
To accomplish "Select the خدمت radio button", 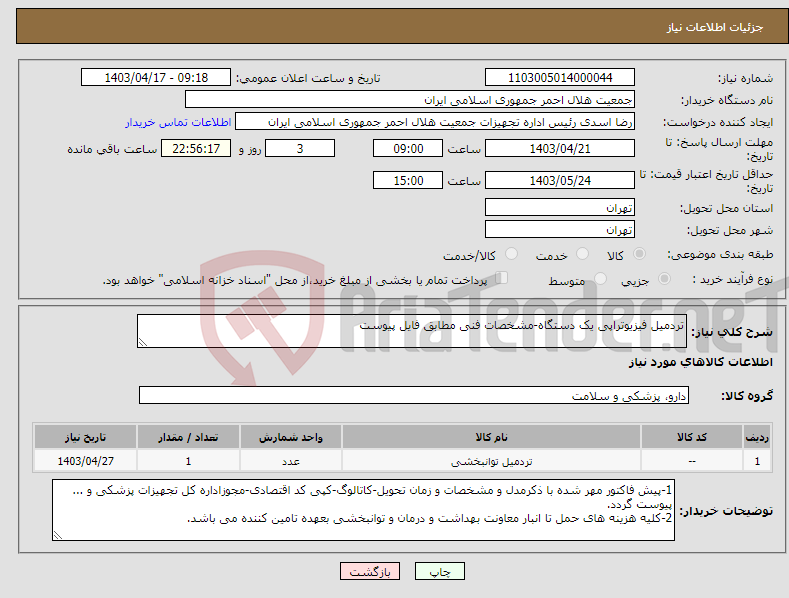I will pyautogui.click(x=582, y=254).
